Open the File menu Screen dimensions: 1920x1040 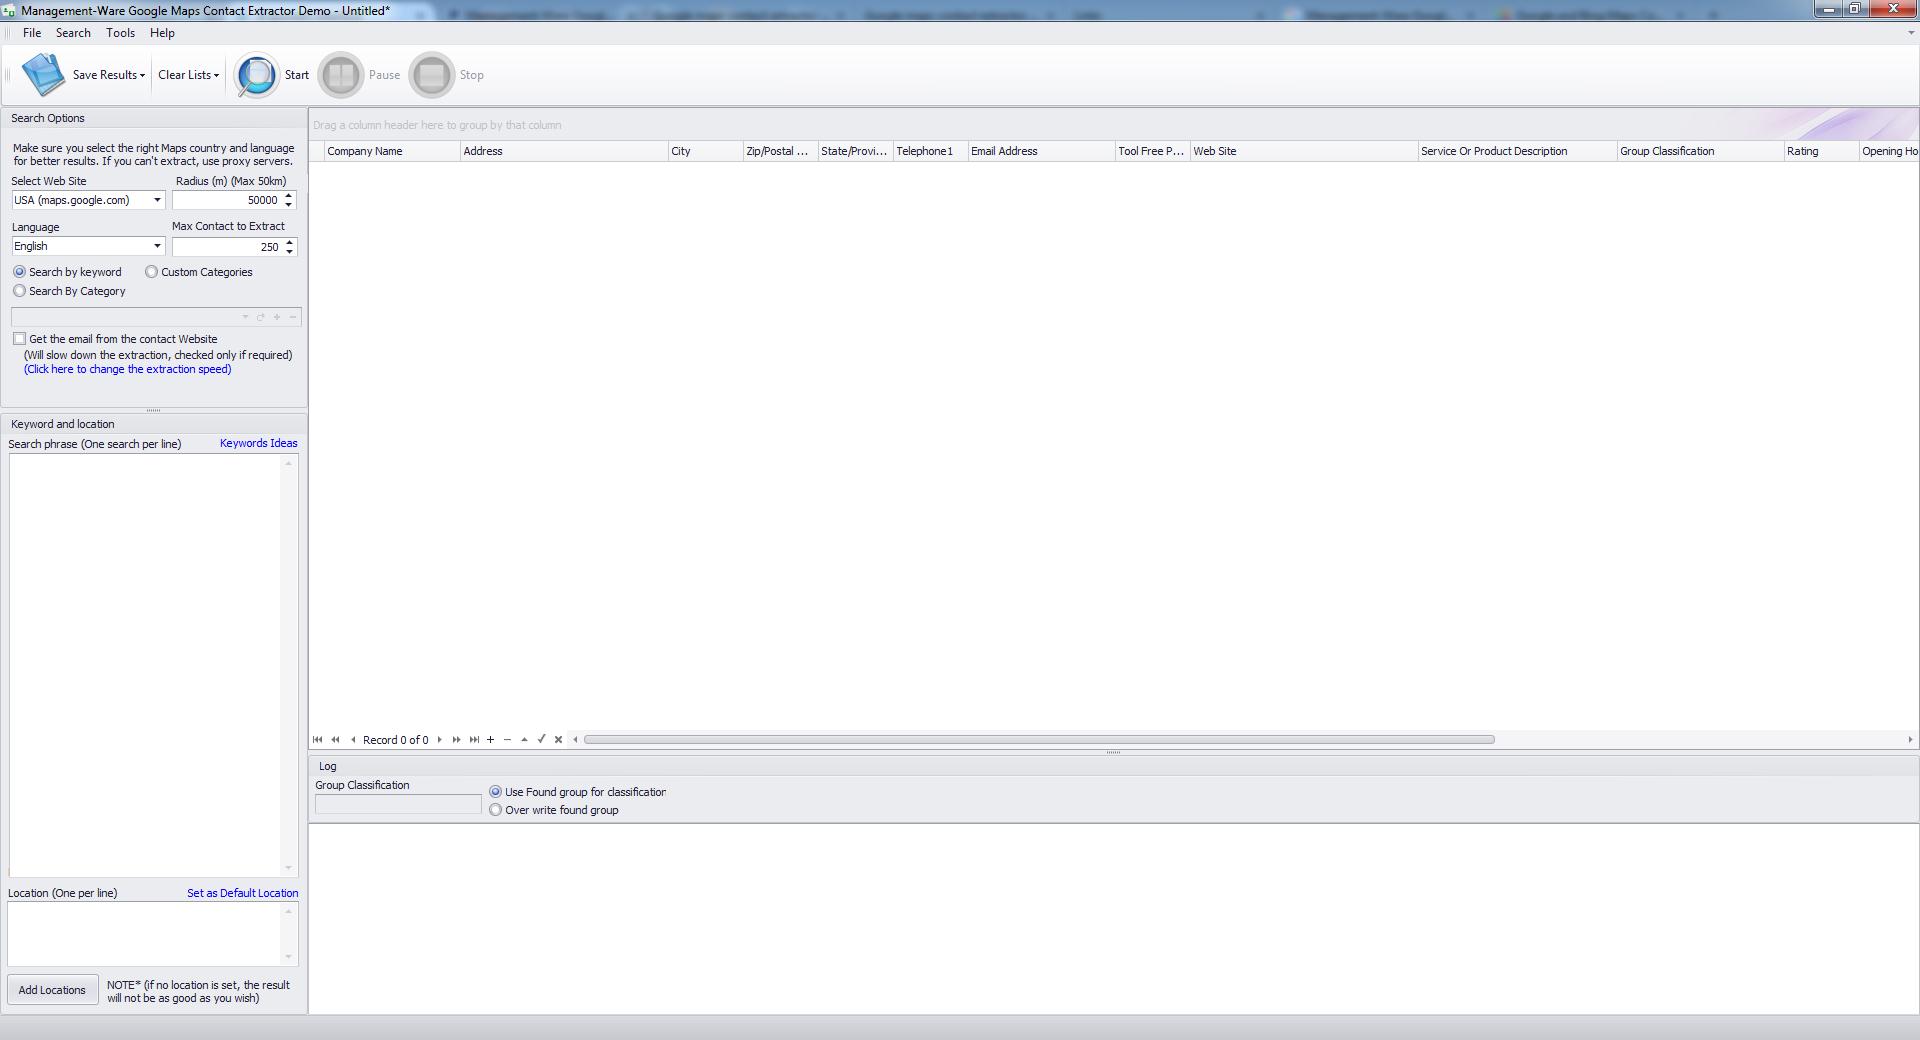32,33
